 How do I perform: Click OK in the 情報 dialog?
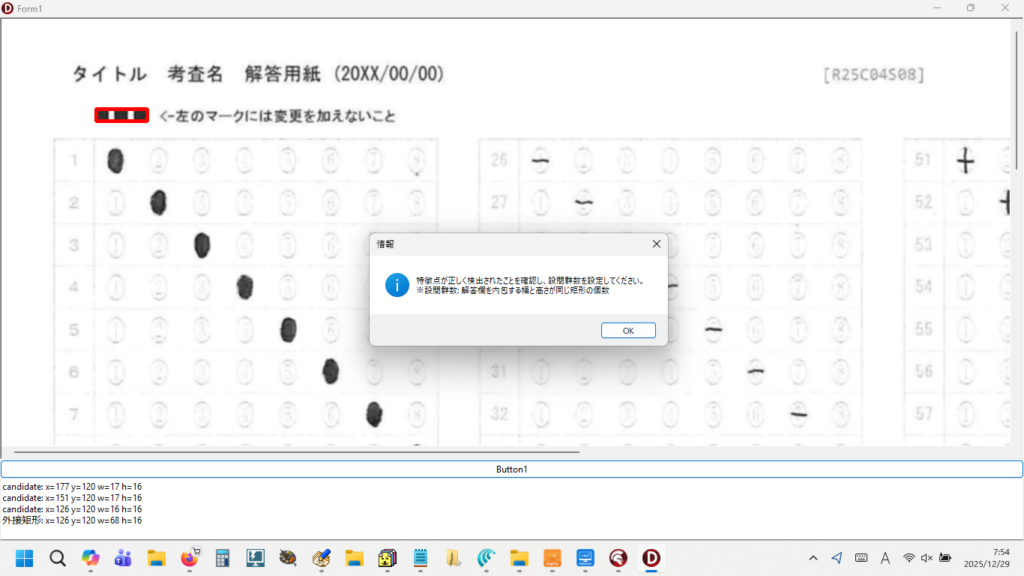[x=628, y=331]
